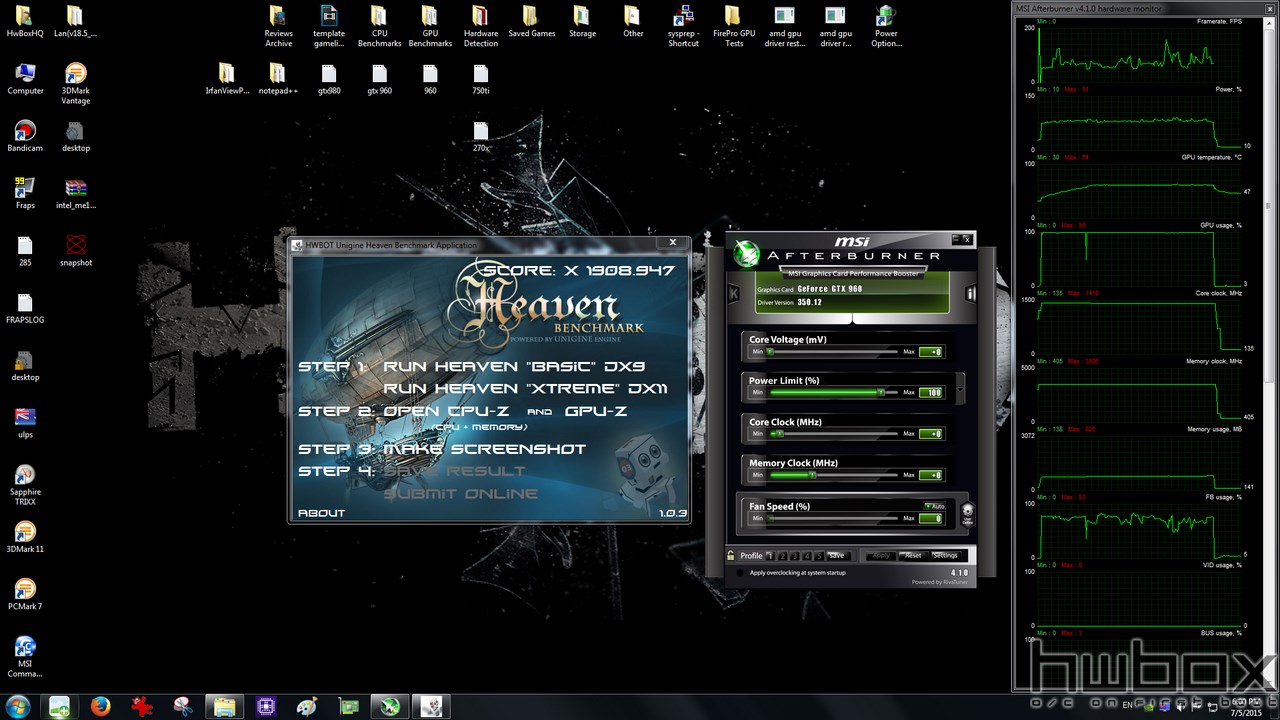Click Save next to the Afterburner profile slots

[837, 556]
